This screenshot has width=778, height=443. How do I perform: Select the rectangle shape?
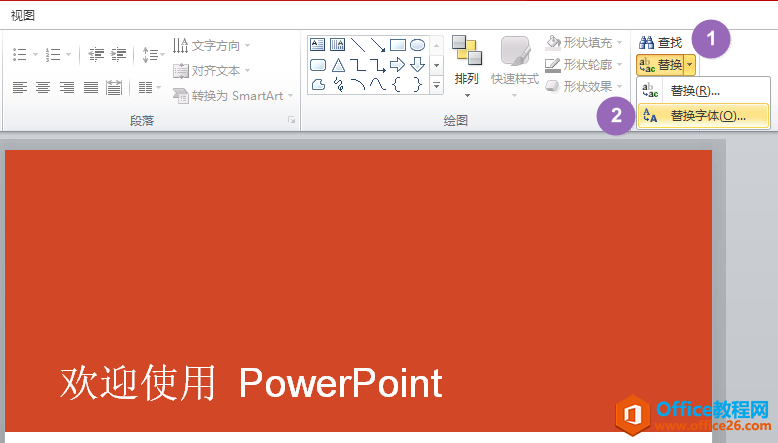pos(398,45)
